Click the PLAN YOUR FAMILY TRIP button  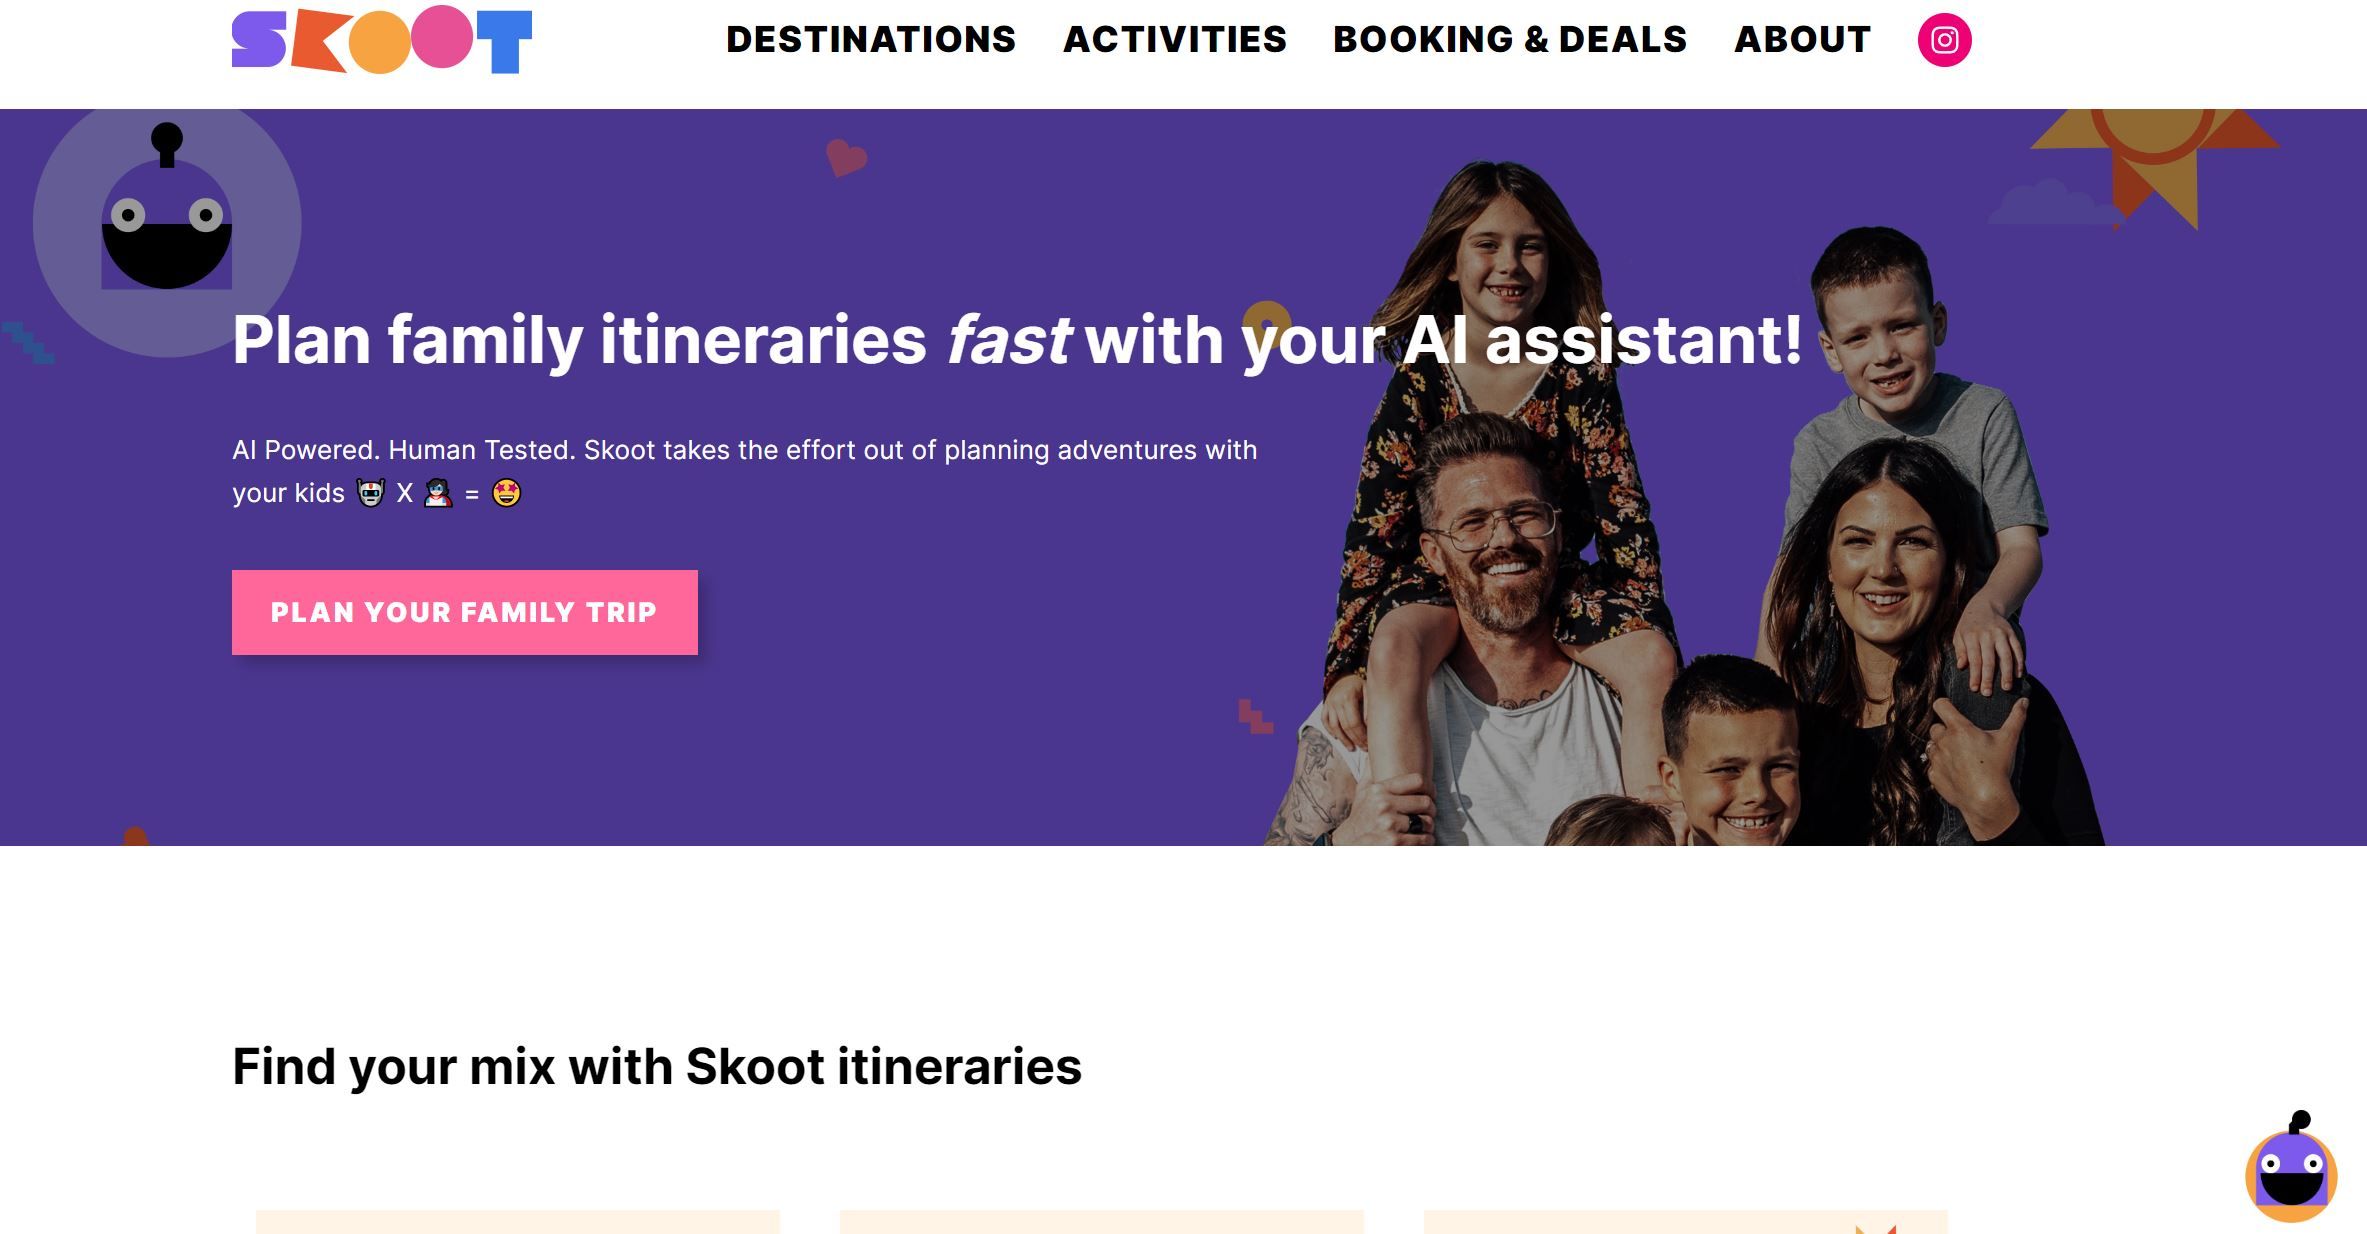pos(465,612)
